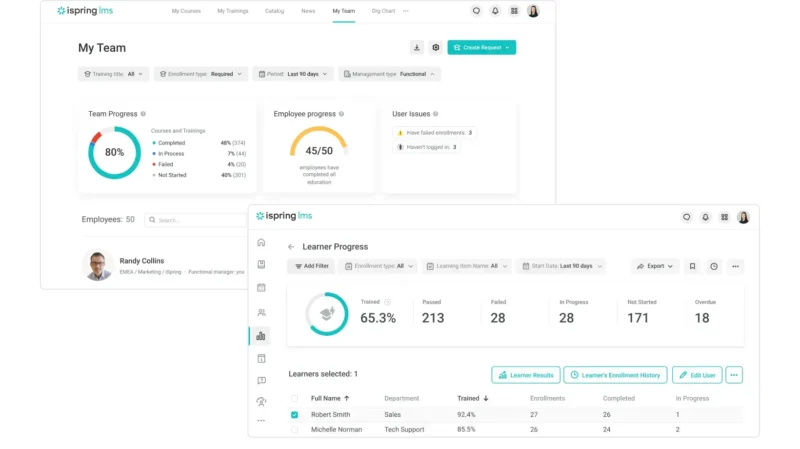The width and height of the screenshot is (800, 449).
Task: Click the Add Filter button
Action: (x=312, y=266)
